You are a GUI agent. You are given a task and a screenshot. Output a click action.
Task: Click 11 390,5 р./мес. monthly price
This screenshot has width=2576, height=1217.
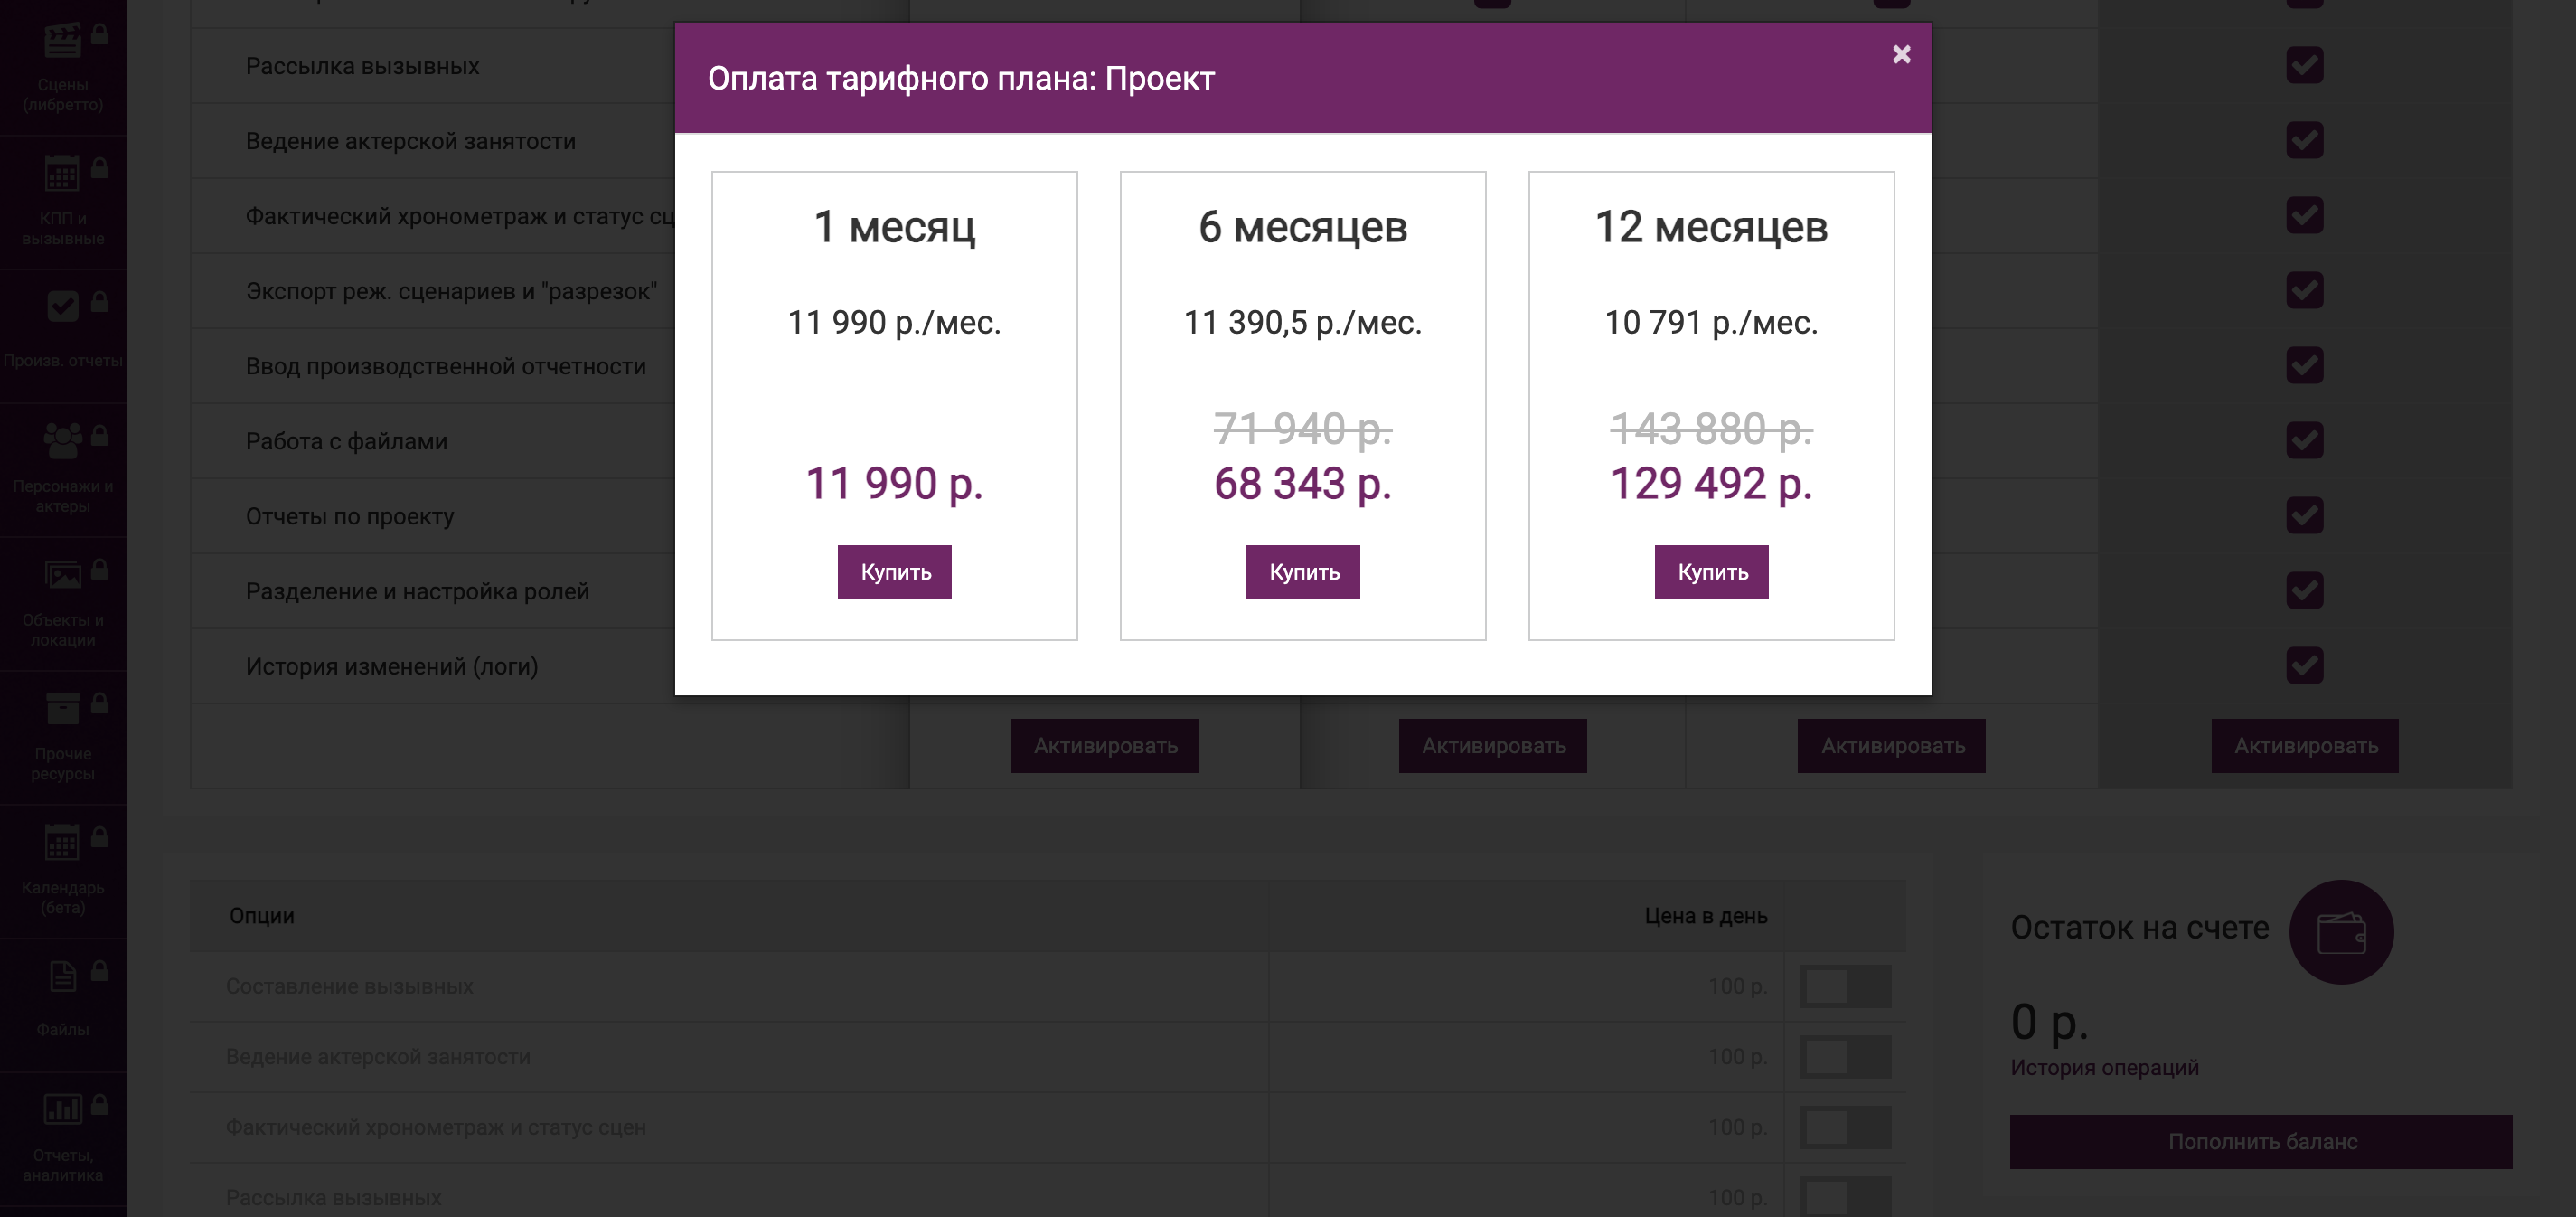[1302, 323]
